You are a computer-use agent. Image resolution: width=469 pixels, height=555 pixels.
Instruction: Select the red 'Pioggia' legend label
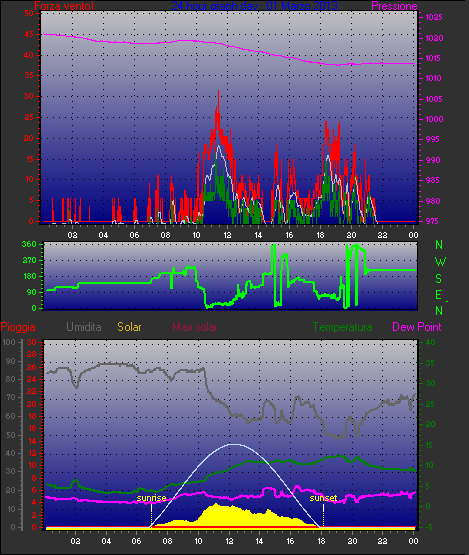18,327
